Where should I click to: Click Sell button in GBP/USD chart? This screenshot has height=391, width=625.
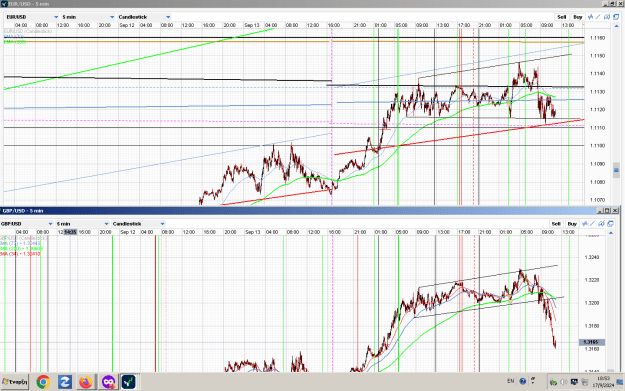point(556,224)
